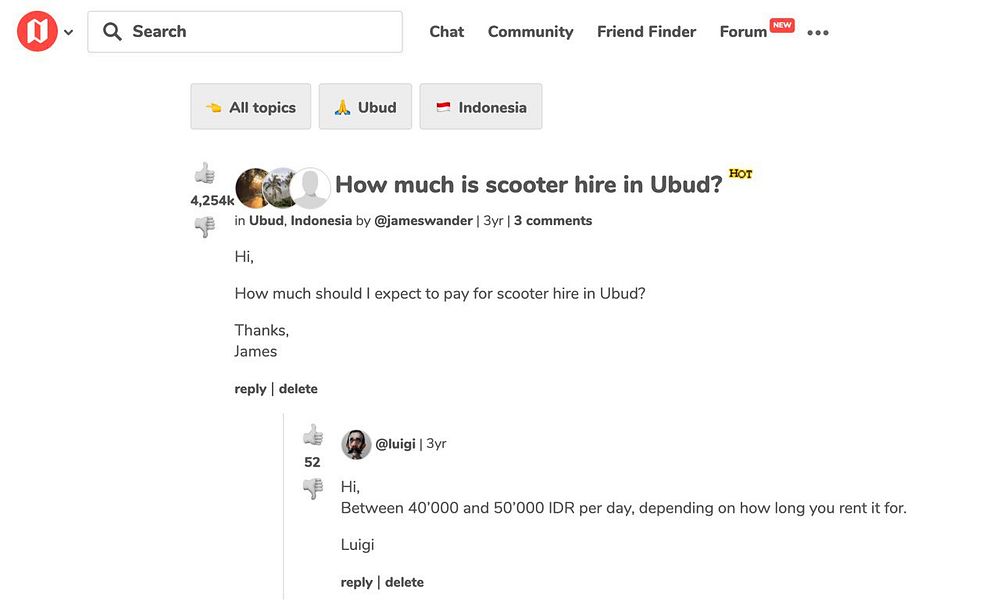Filter by the Indonesia topic tag
This screenshot has width=1000, height=608.
pos(481,107)
